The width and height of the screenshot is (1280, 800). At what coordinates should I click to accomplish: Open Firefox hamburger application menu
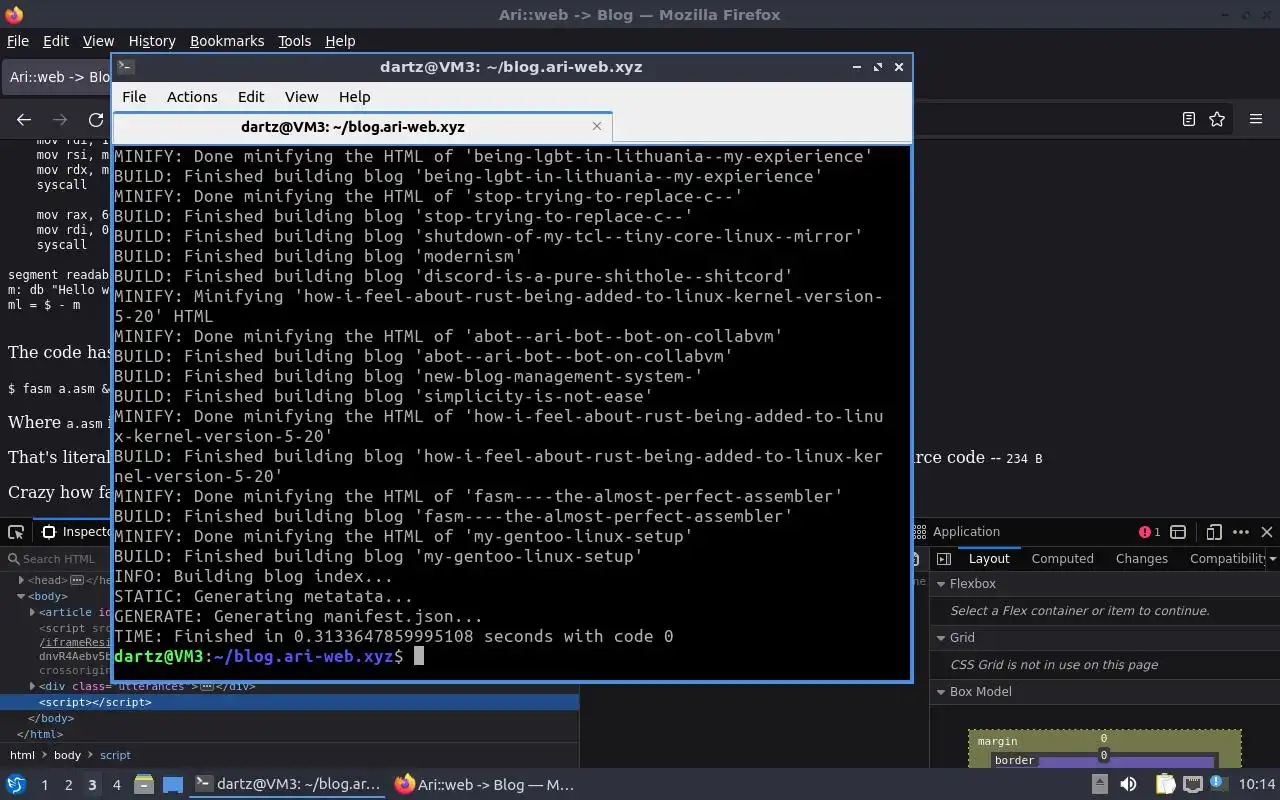point(1256,119)
